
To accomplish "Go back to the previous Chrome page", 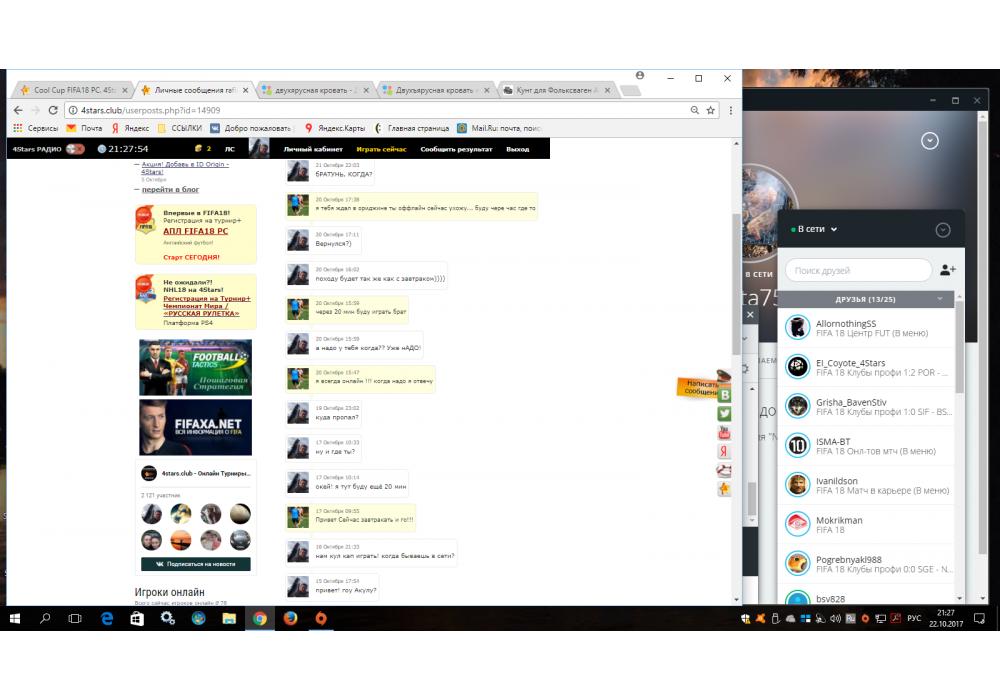I will pyautogui.click(x=18, y=110).
